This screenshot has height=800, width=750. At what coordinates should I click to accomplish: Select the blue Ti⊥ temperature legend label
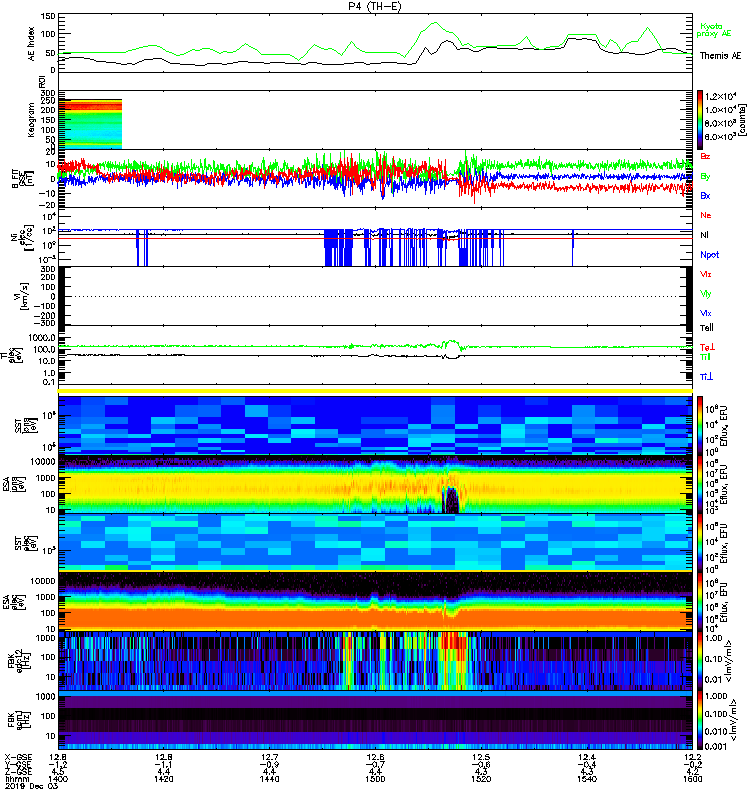click(706, 377)
